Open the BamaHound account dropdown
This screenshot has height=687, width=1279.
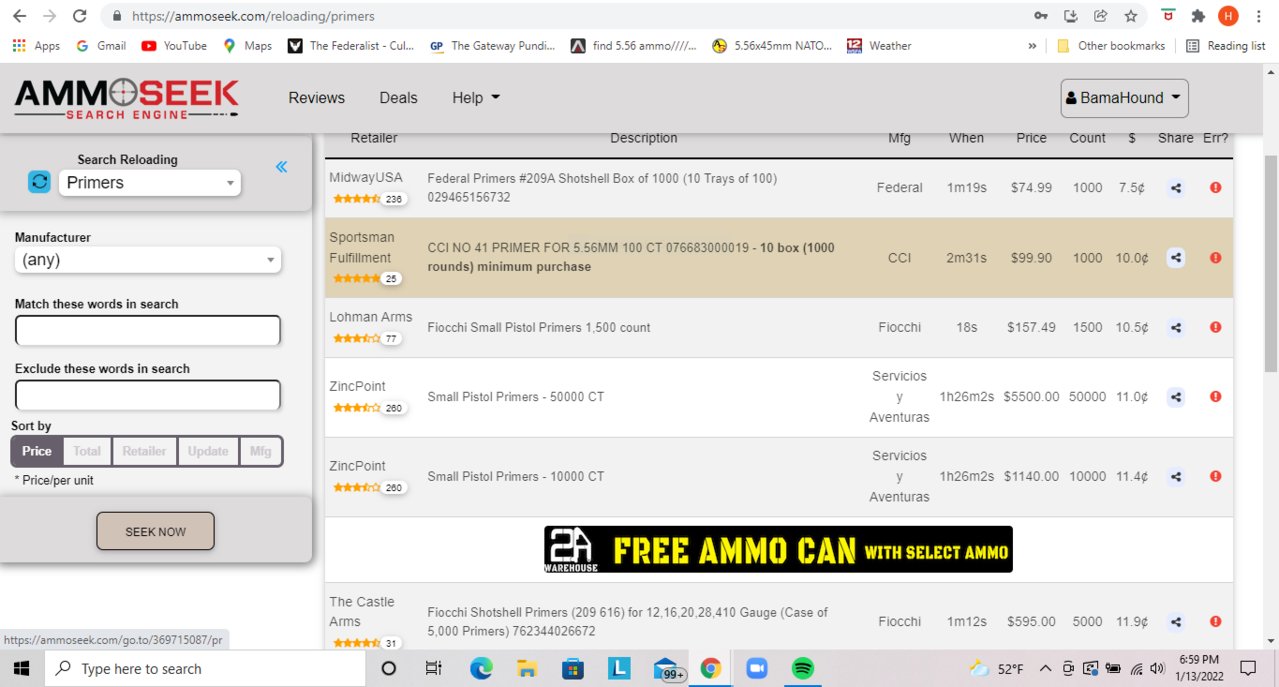[1124, 98]
